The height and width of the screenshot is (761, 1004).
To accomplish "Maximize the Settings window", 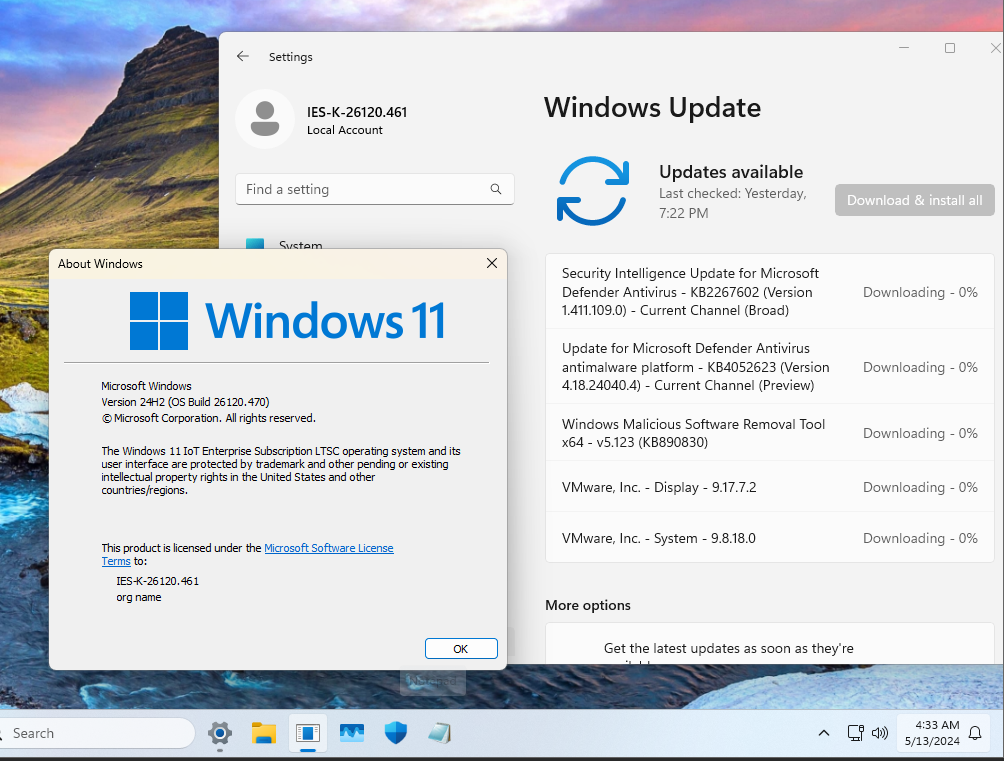I will point(950,48).
